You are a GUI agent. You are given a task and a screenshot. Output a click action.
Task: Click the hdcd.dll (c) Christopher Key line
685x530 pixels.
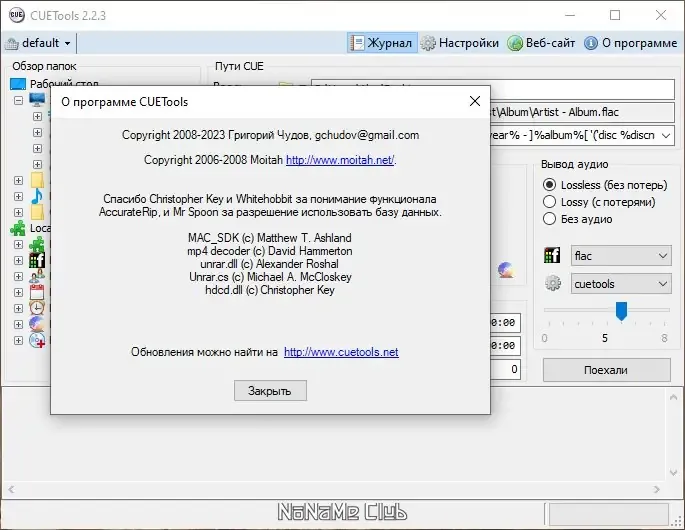[270, 290]
